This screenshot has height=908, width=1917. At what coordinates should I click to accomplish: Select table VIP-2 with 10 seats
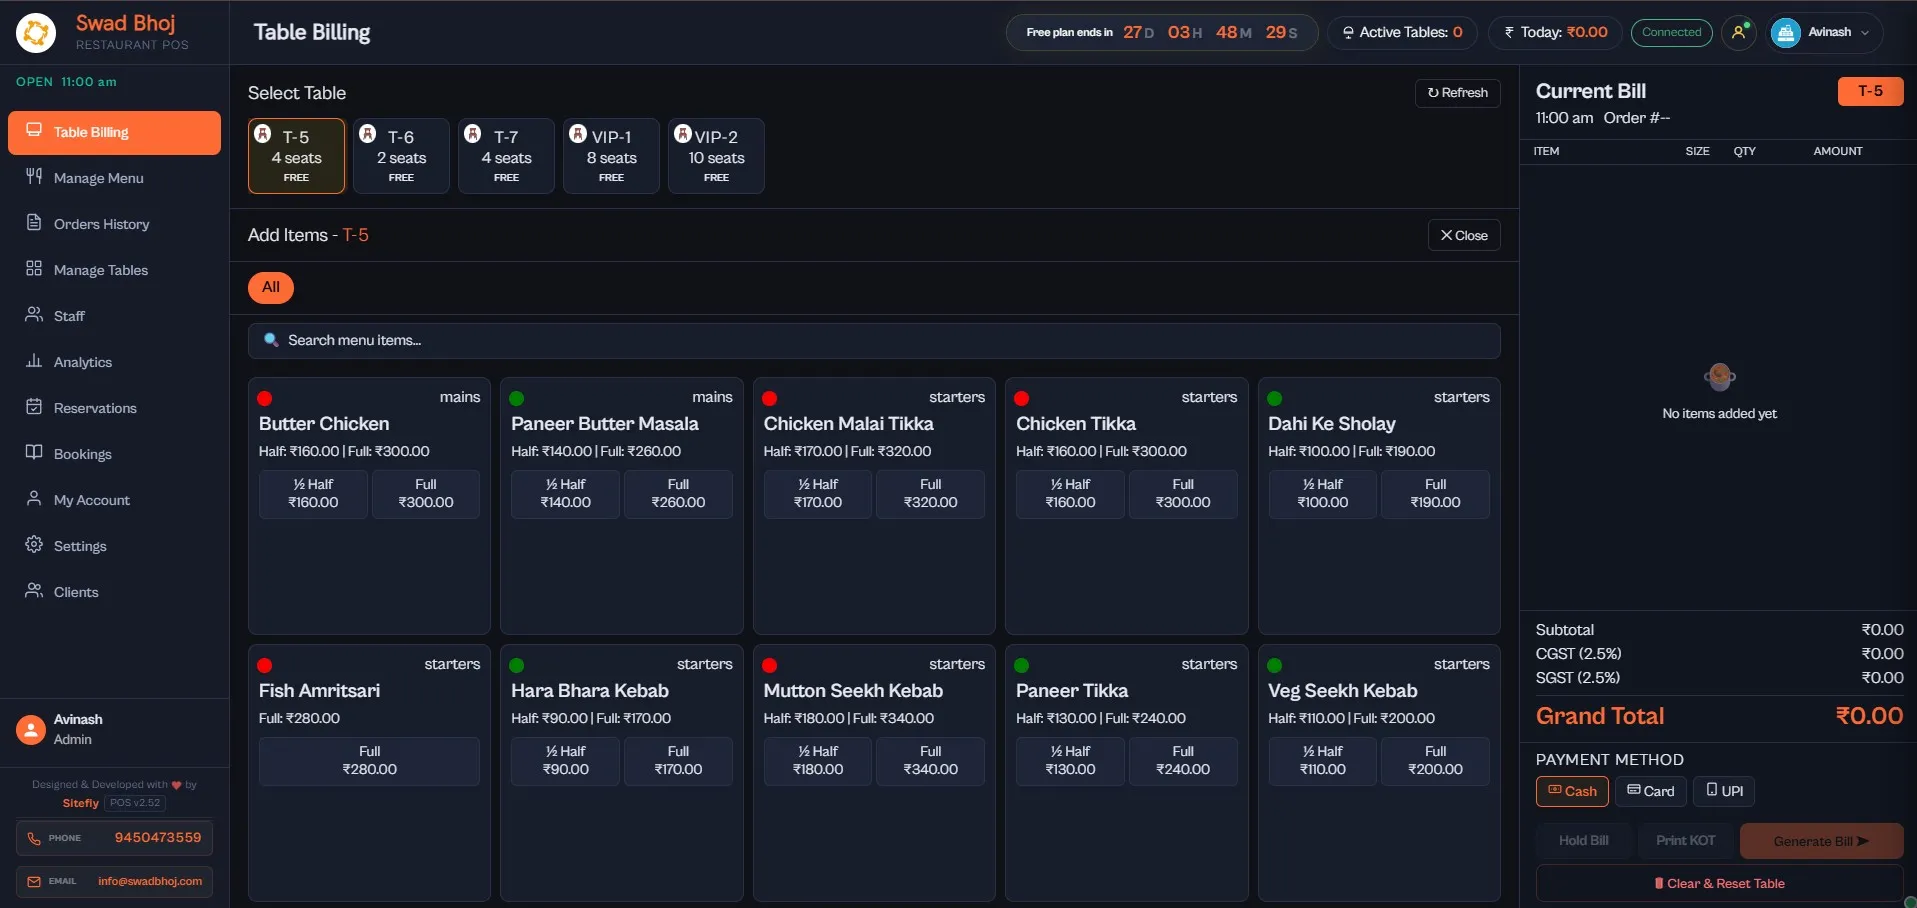point(716,156)
